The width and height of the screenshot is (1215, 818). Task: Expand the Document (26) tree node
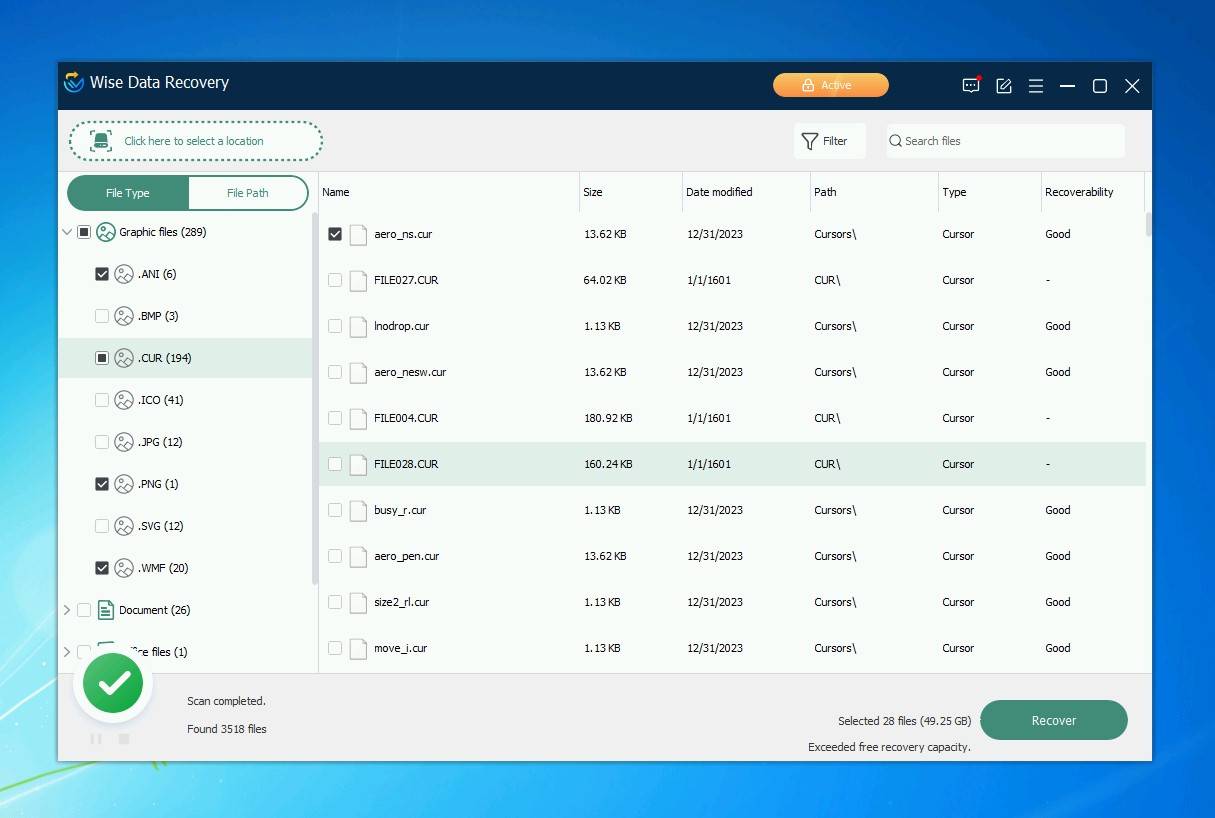pyautogui.click(x=67, y=610)
